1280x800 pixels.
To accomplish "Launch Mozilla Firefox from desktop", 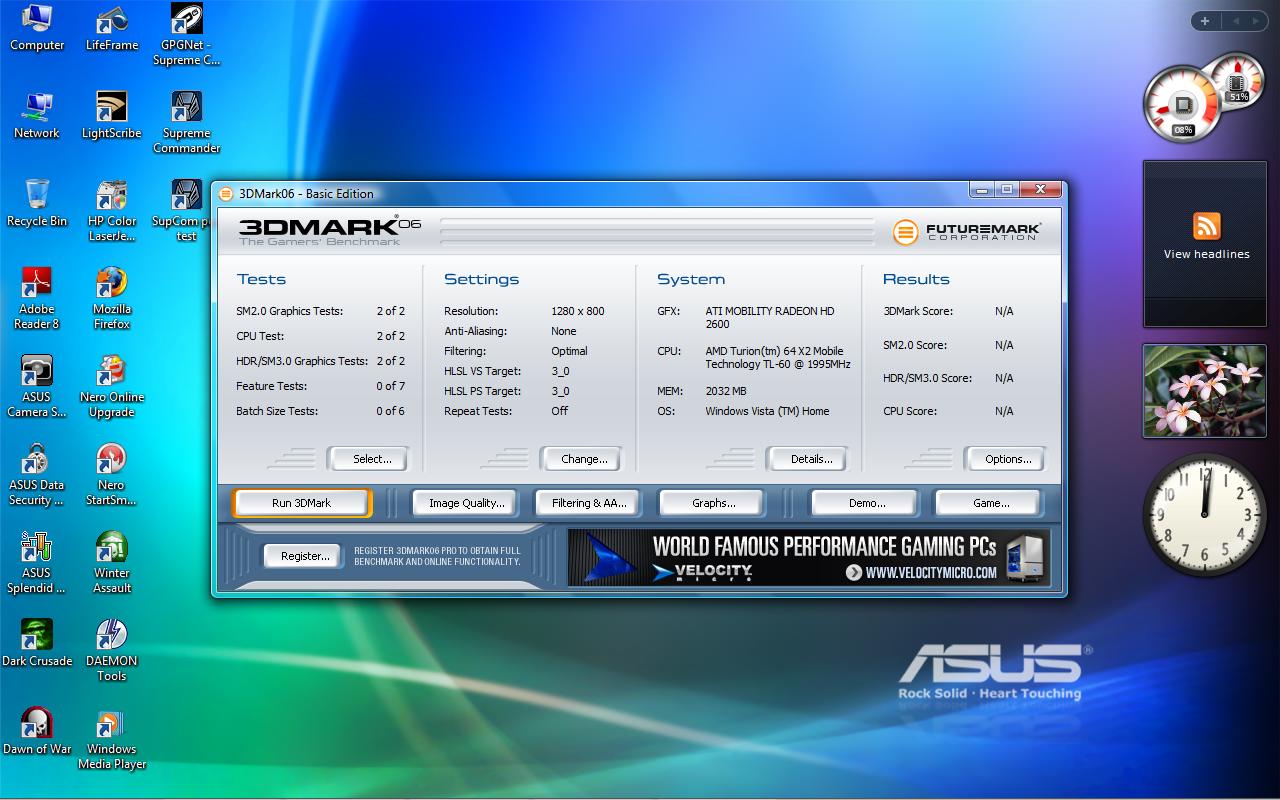I will point(111,298).
